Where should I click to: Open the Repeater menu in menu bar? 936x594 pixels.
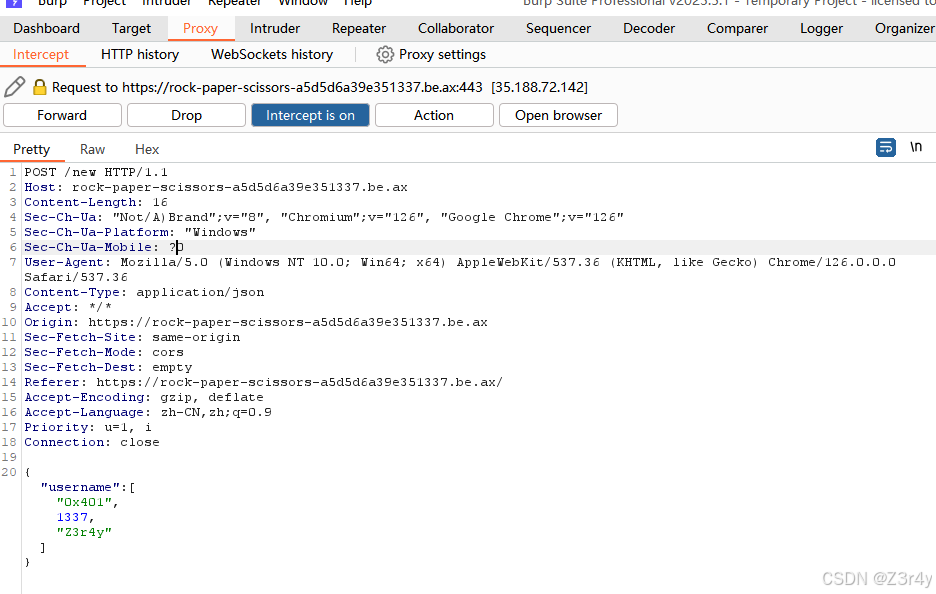(x=235, y=3)
